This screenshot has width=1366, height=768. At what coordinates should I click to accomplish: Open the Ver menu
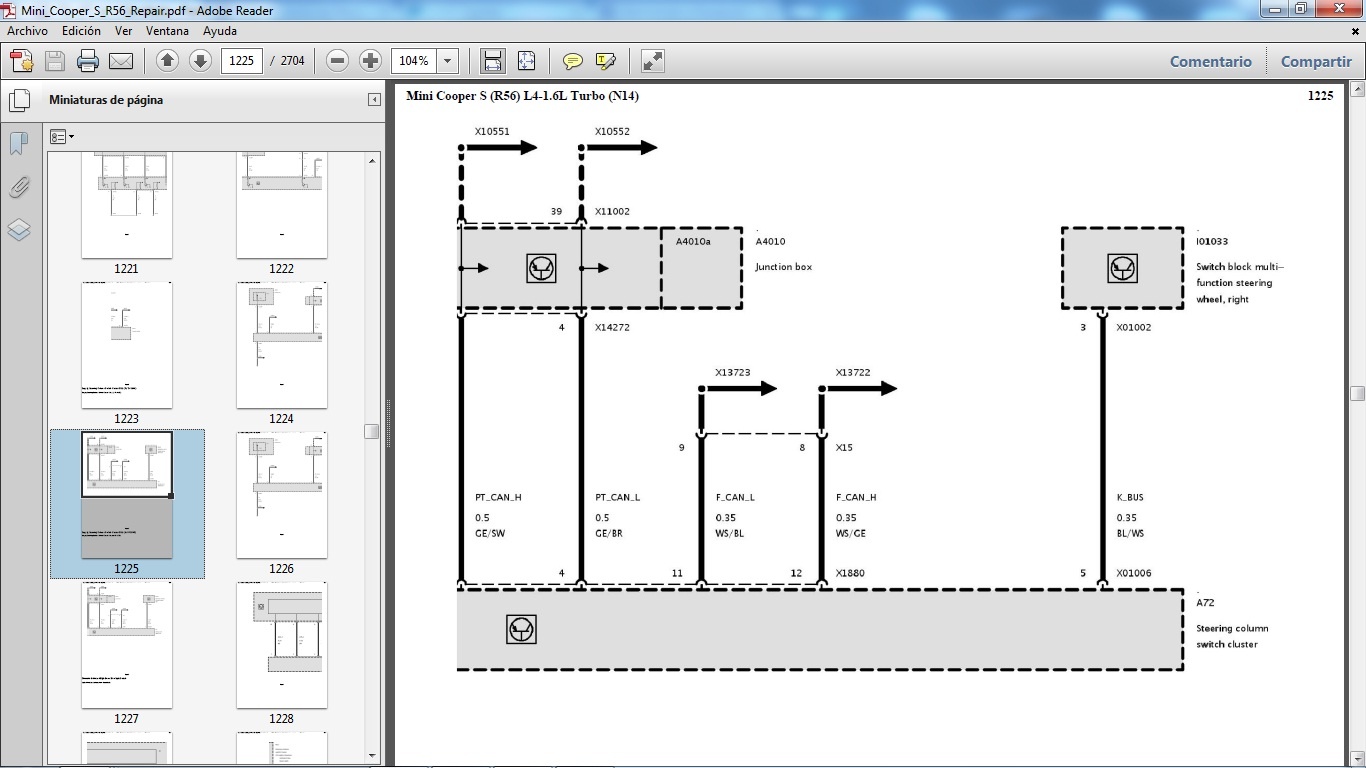124,31
